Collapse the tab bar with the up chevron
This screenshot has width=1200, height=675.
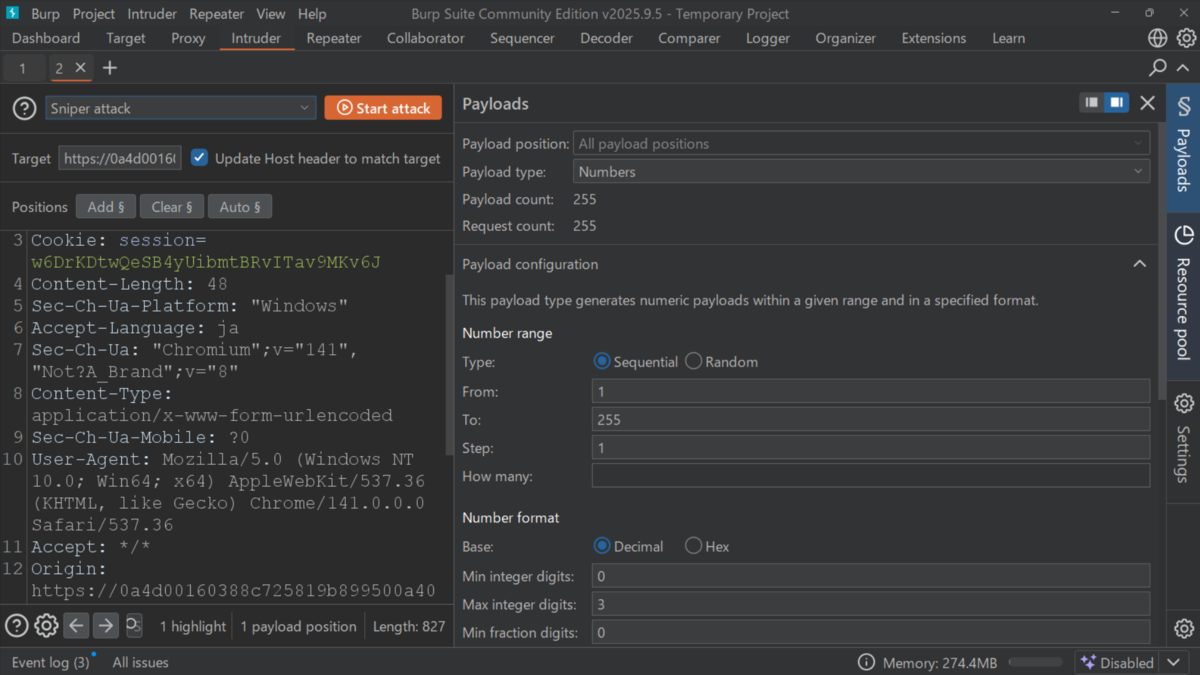tap(1185, 68)
